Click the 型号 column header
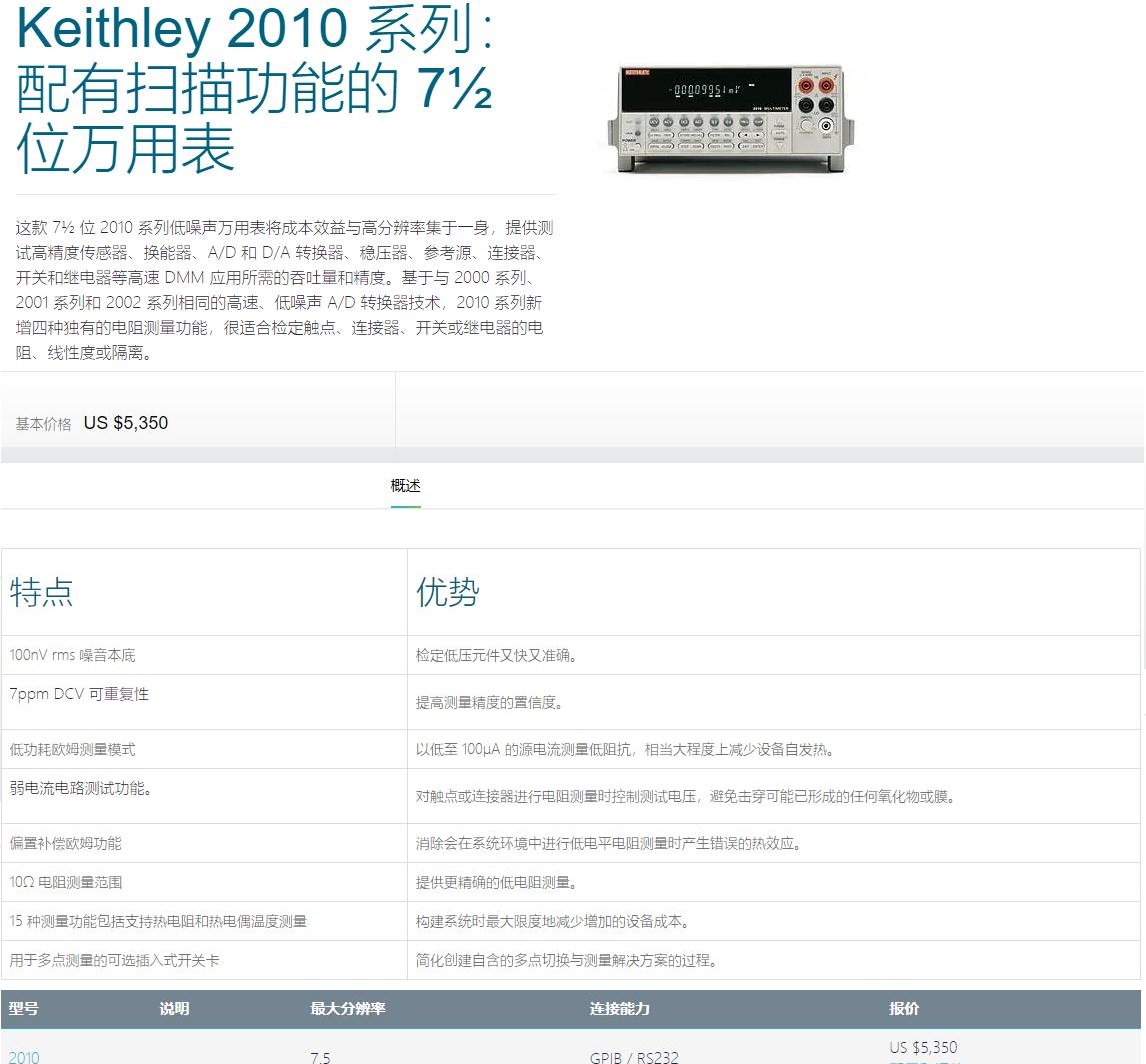Screen dimensions: 1146x1064 (x=24, y=1009)
